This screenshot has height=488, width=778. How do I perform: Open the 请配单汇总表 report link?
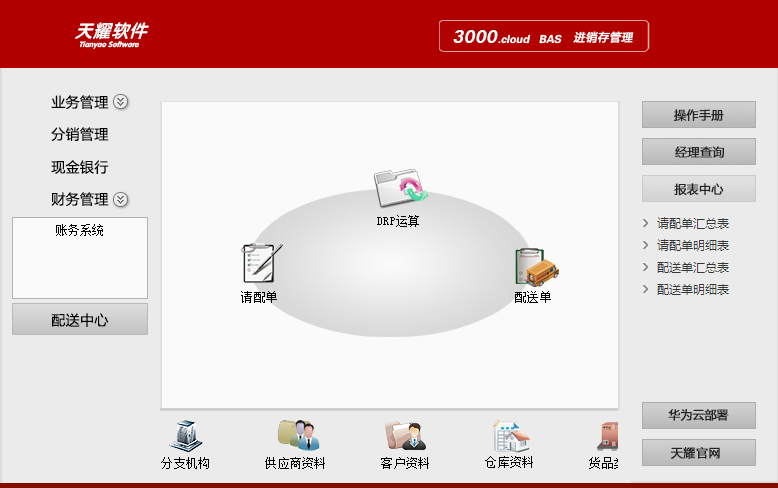pyautogui.click(x=693, y=224)
